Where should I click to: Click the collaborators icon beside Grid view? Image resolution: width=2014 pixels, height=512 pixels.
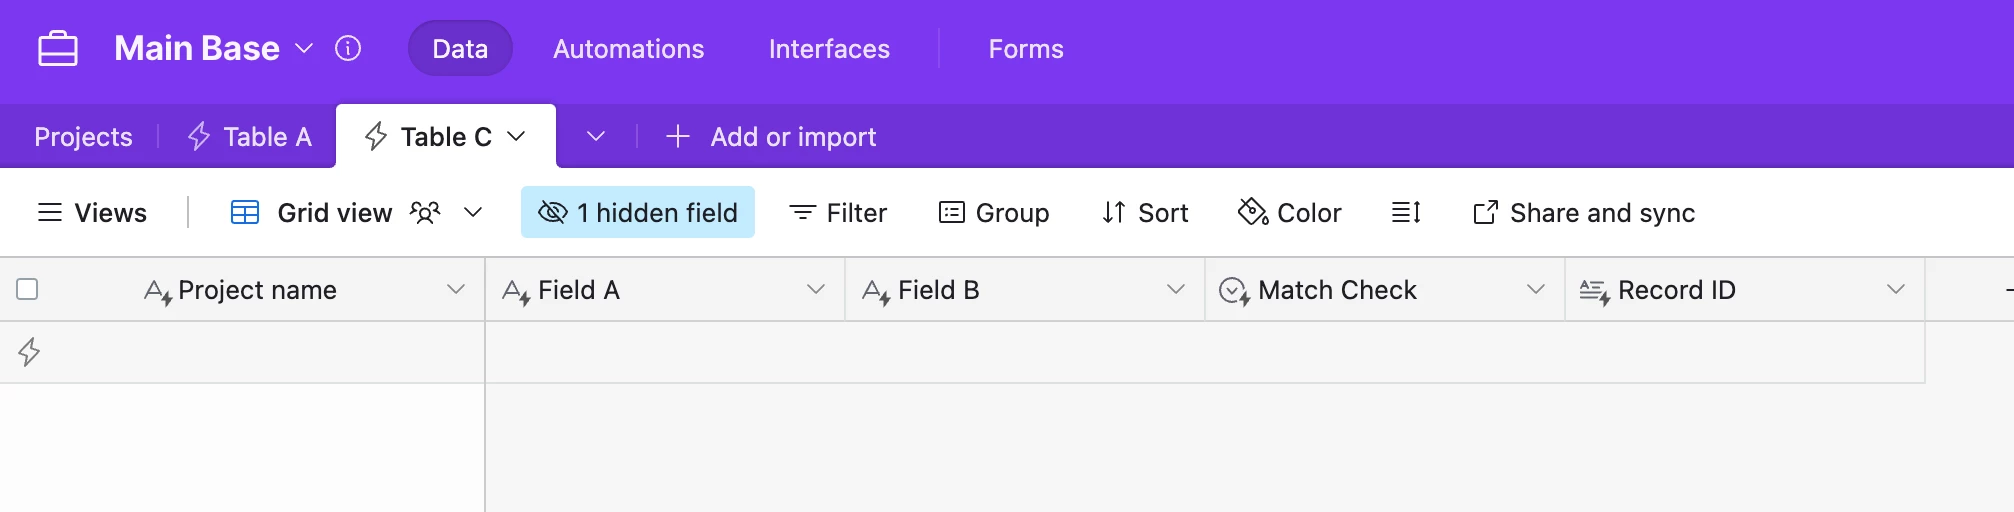pyautogui.click(x=425, y=212)
